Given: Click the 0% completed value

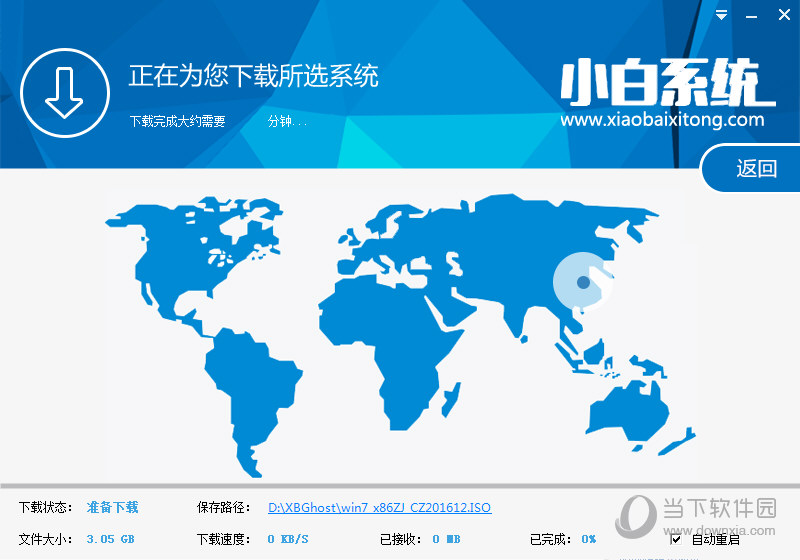Looking at the screenshot, I should point(589,539).
